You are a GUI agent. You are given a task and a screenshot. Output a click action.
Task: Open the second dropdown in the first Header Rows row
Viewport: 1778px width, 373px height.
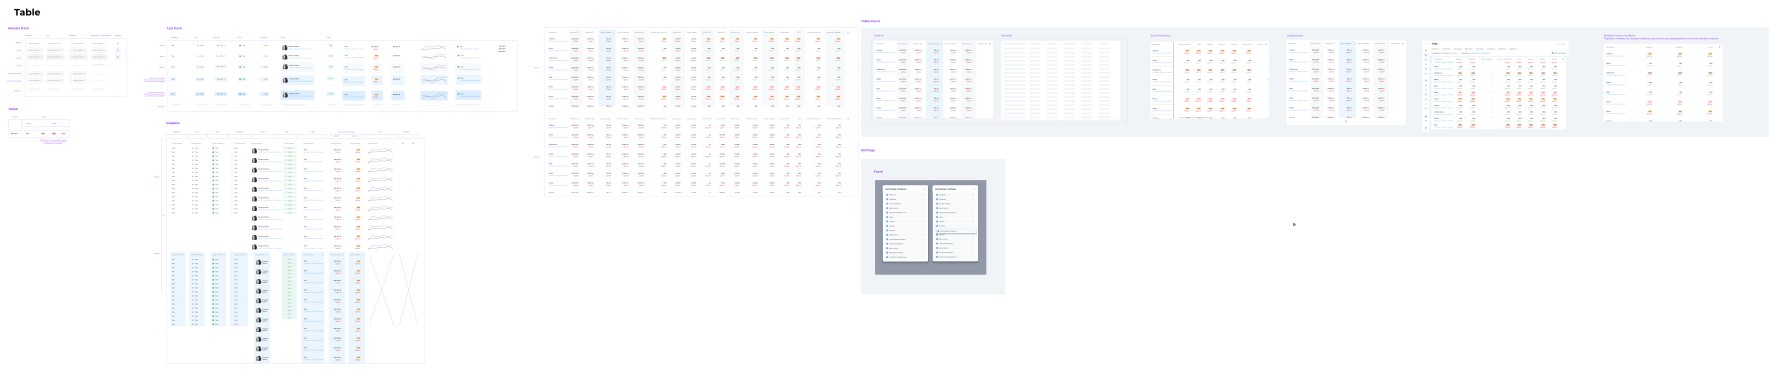point(54,43)
